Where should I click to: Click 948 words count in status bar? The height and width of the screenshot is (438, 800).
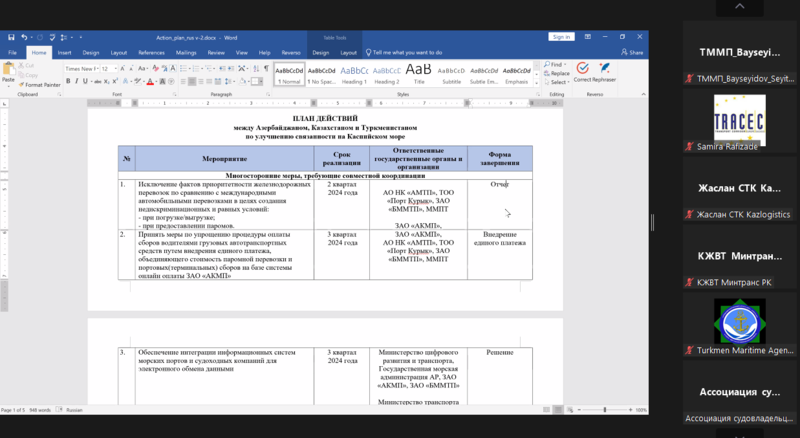40,409
